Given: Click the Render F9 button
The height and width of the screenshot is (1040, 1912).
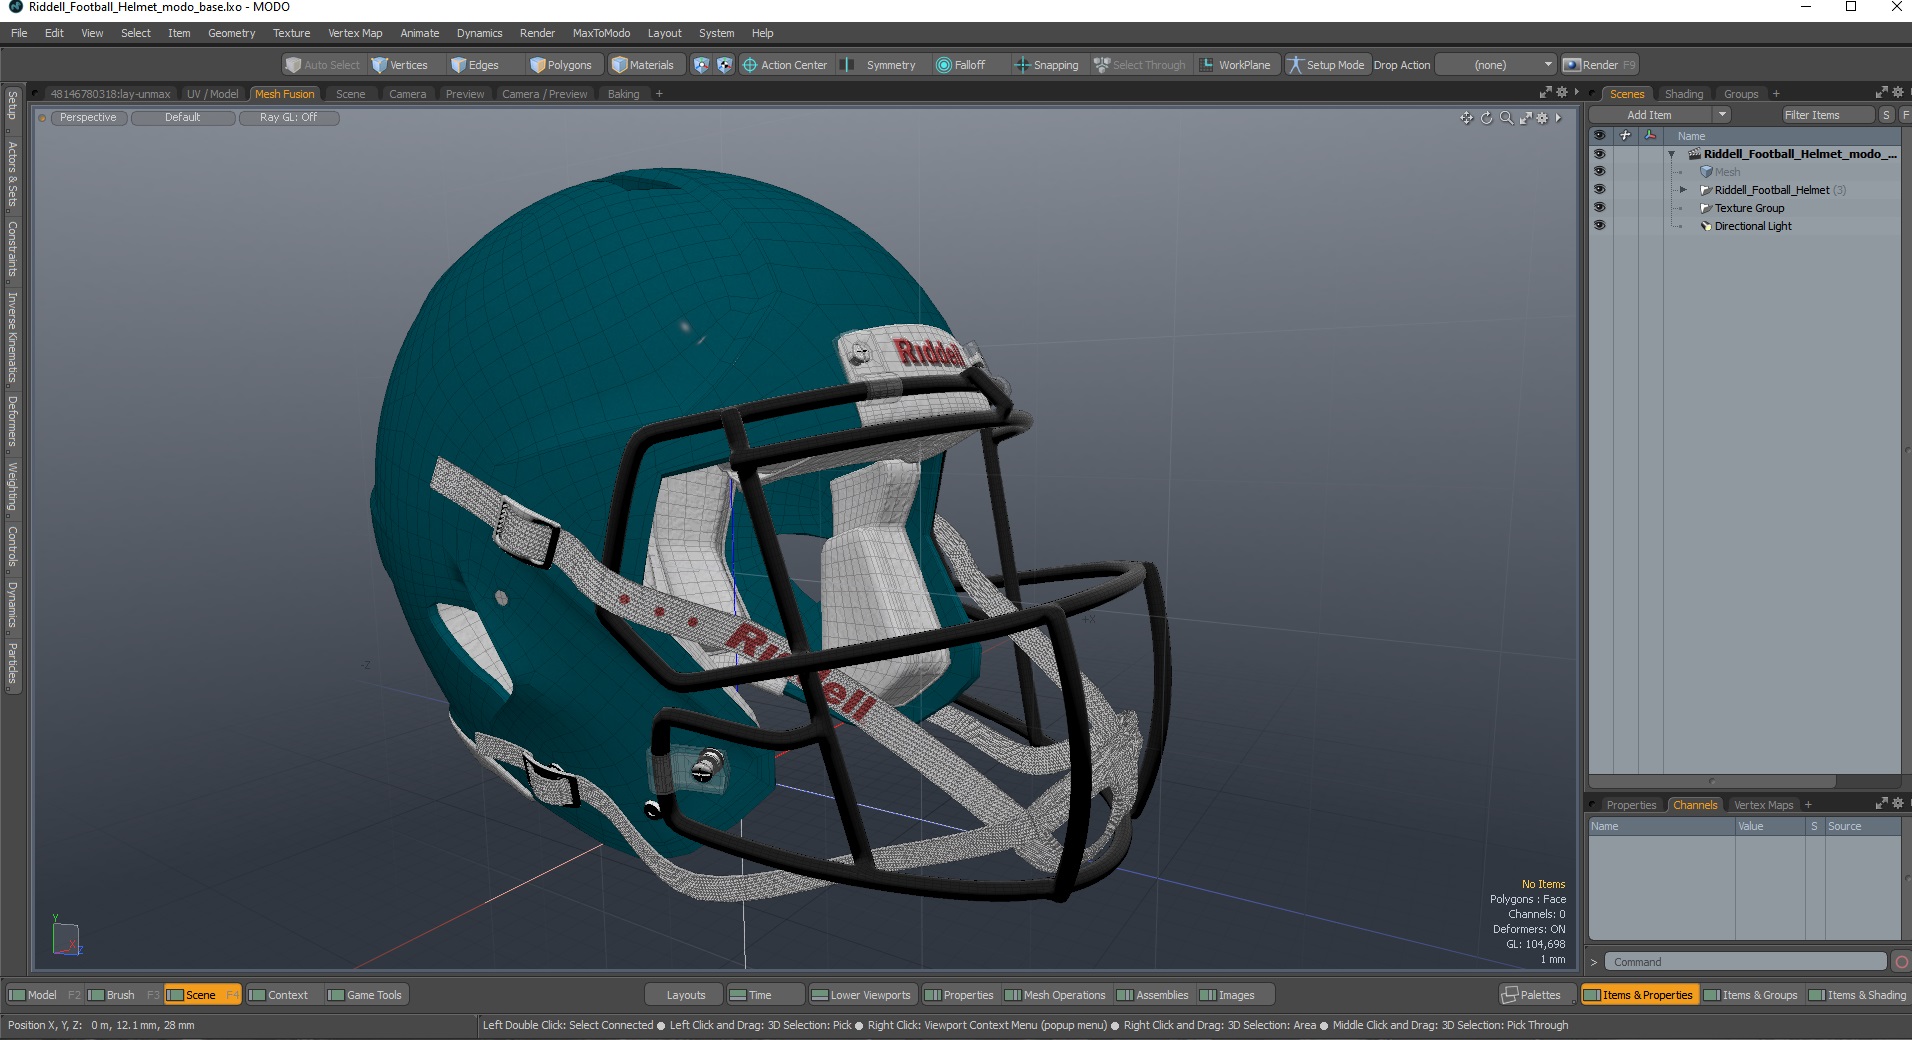Looking at the screenshot, I should tap(1600, 65).
